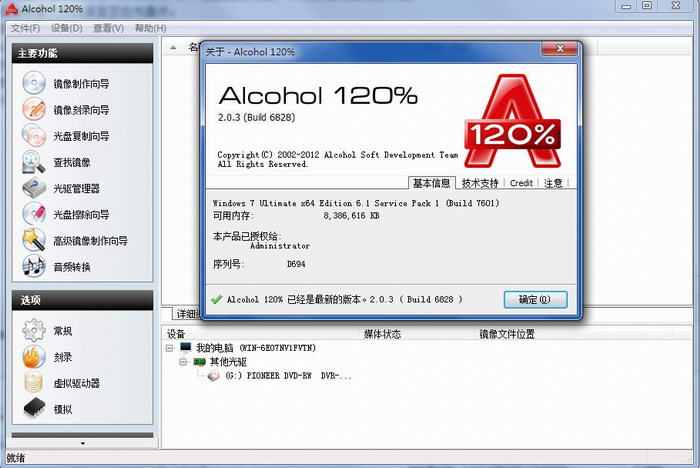Click the 模拟 chip icon

[34, 408]
